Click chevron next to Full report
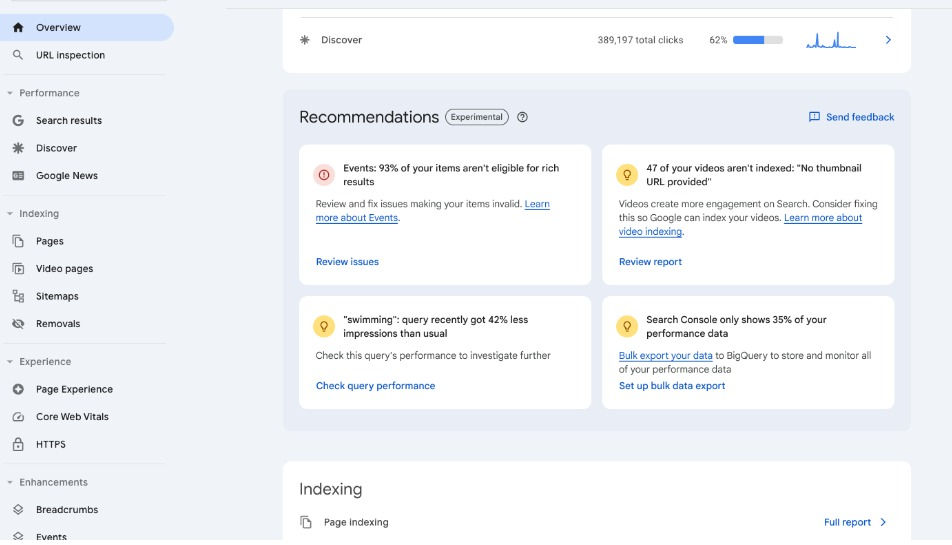Screen dimensions: 952x545 [883, 522]
